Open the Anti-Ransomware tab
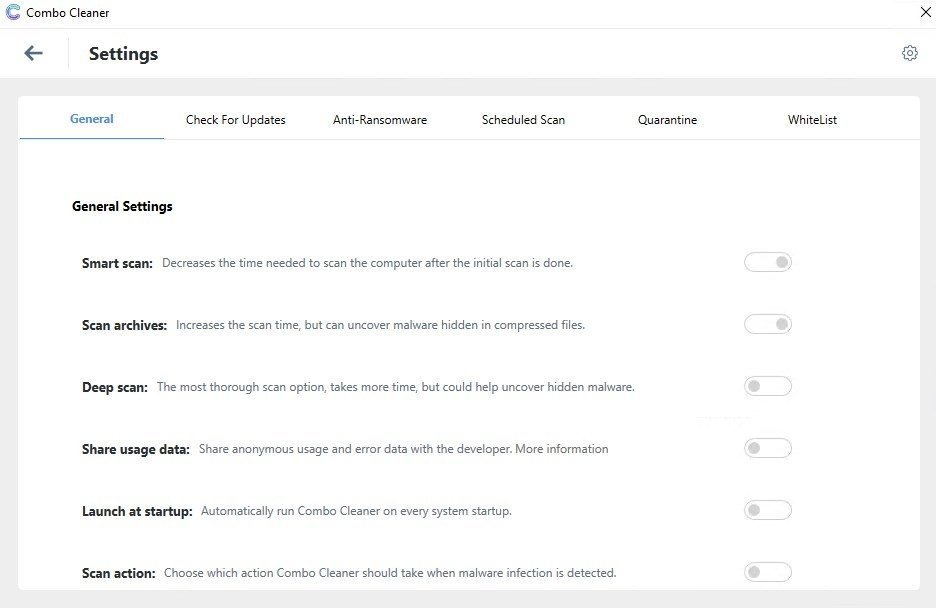The width and height of the screenshot is (936, 608). [380, 119]
